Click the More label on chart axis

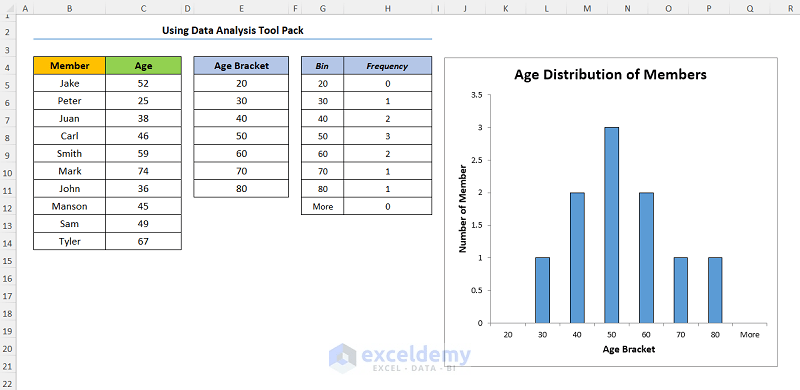pyautogui.click(x=750, y=335)
